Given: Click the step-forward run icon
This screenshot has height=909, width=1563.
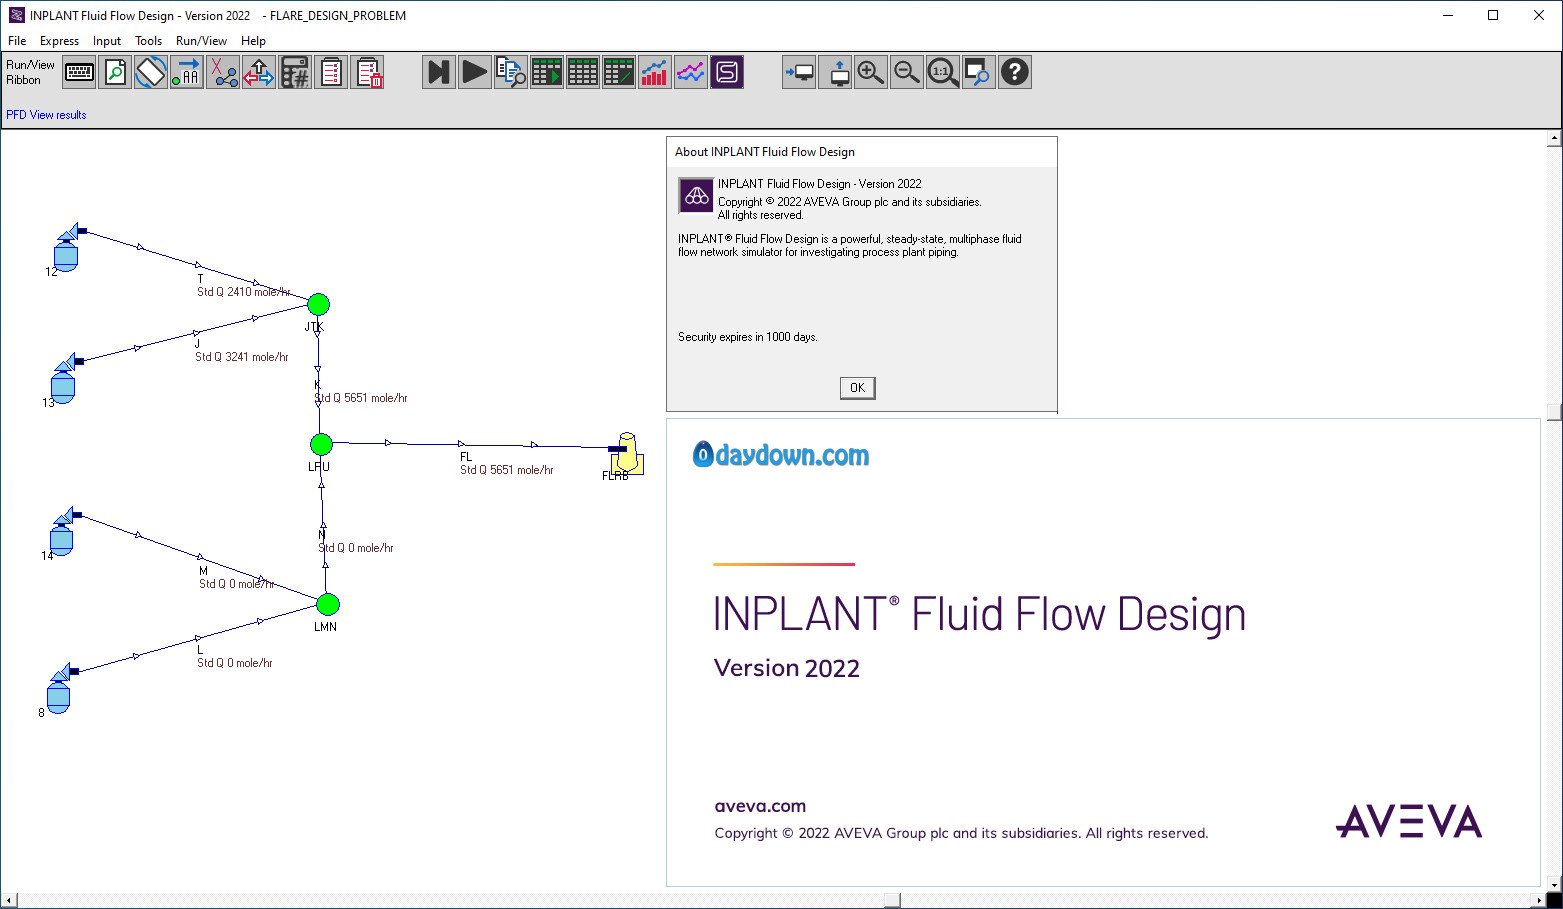Looking at the screenshot, I should [439, 72].
